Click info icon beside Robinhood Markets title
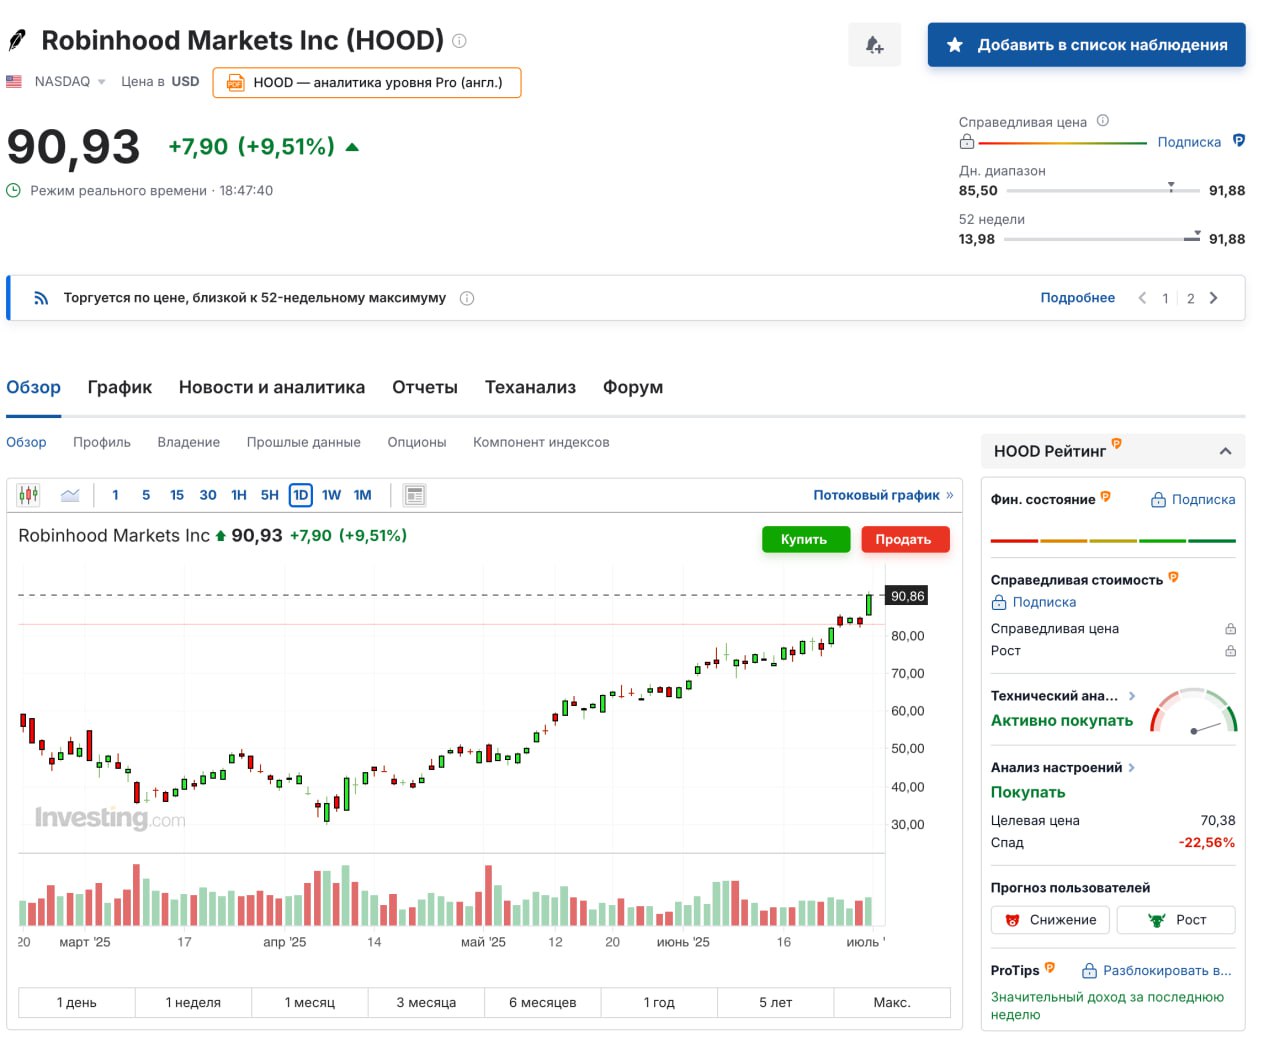The width and height of the screenshot is (1280, 1049). (x=459, y=41)
